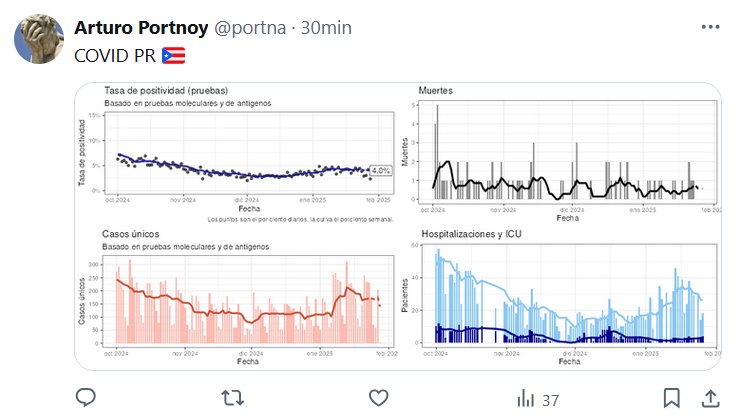Viewport: 738px width, 420px height.
Task: Open the three-dot more options menu
Action: pyautogui.click(x=709, y=29)
